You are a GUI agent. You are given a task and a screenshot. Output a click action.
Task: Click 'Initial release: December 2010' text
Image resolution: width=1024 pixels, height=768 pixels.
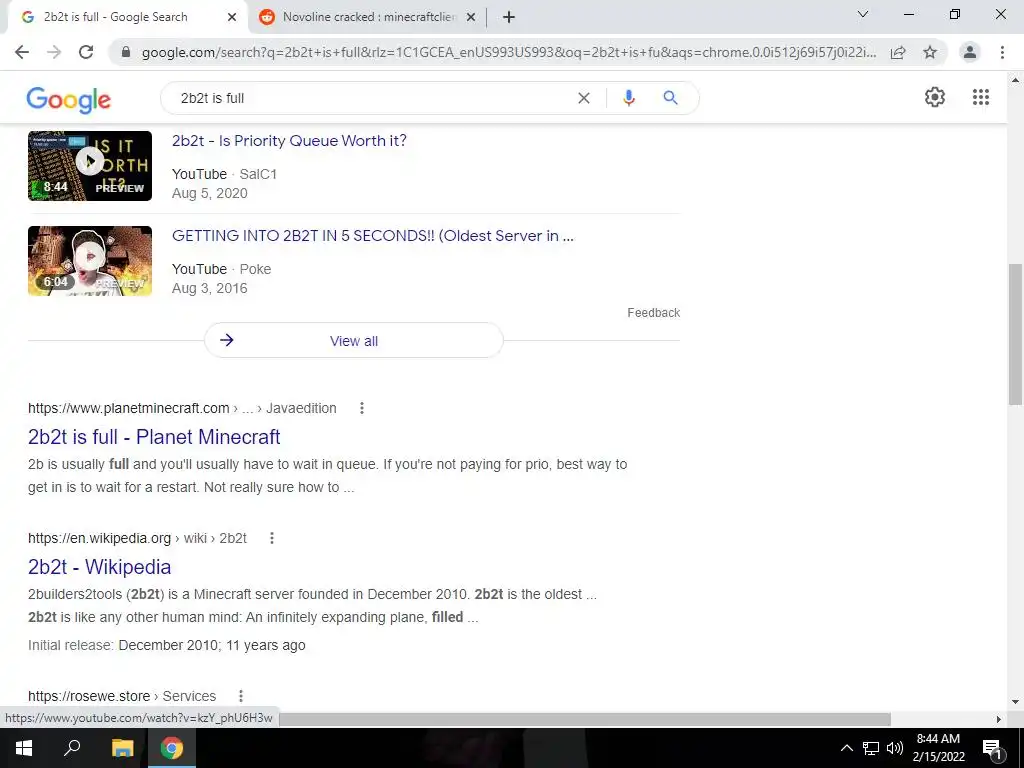tap(167, 645)
